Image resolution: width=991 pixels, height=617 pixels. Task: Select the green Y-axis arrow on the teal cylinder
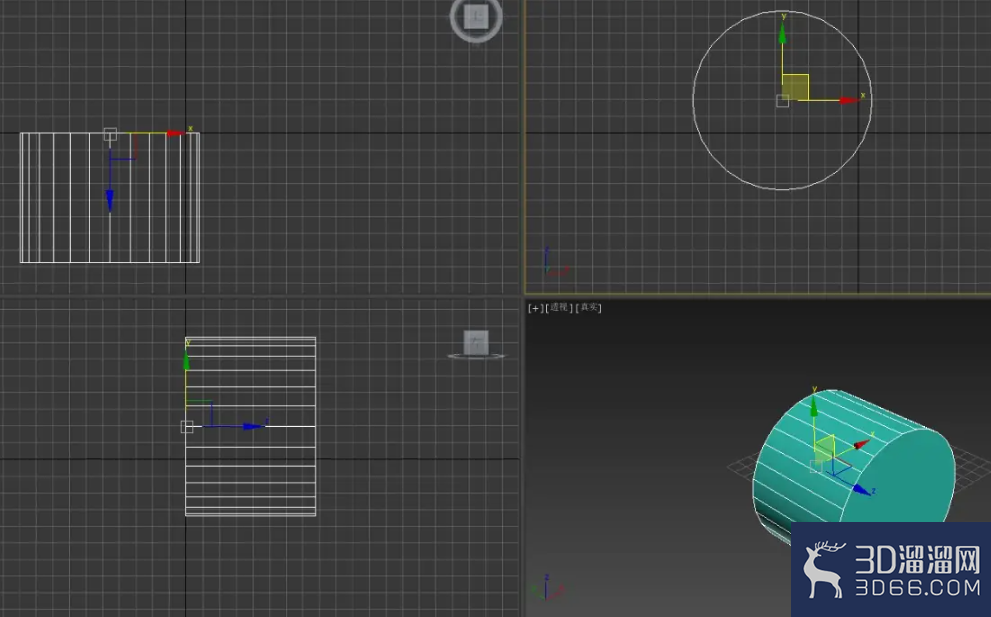coord(814,408)
